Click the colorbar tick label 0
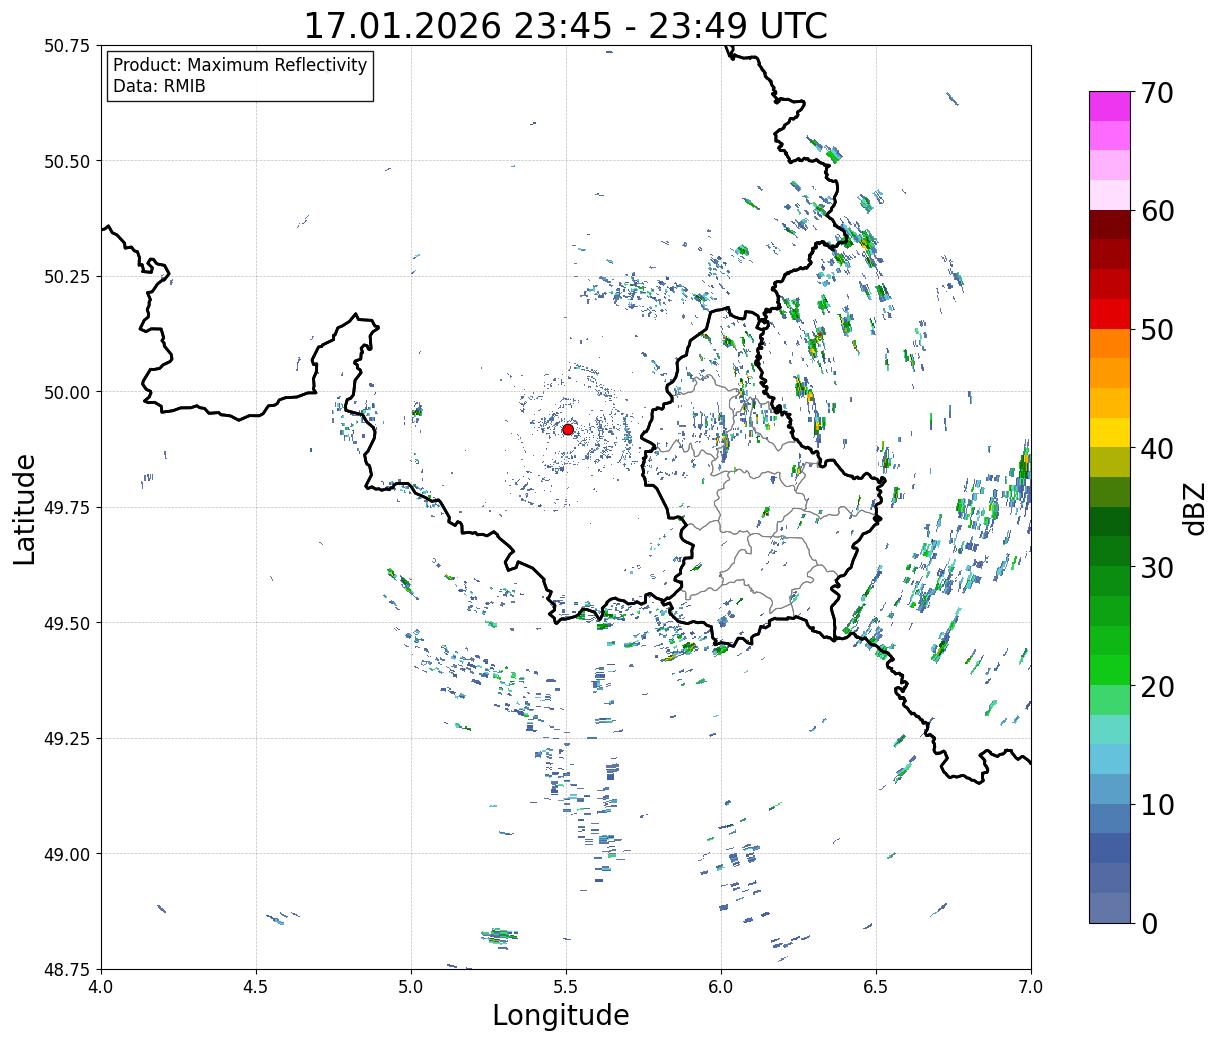 click(1149, 923)
